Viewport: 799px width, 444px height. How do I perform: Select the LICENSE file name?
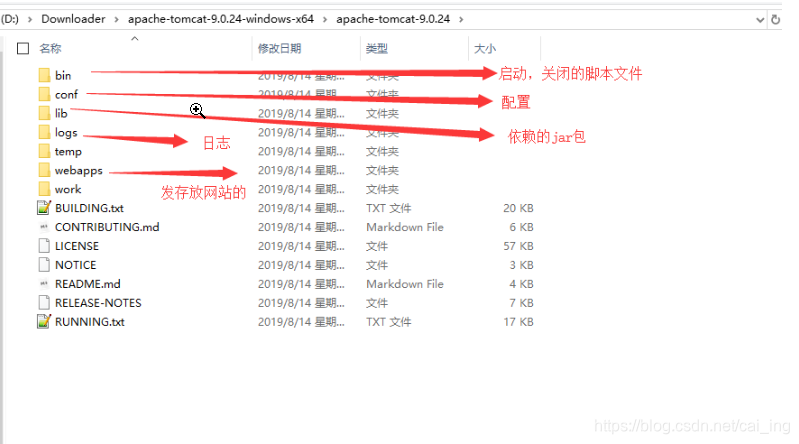point(77,246)
